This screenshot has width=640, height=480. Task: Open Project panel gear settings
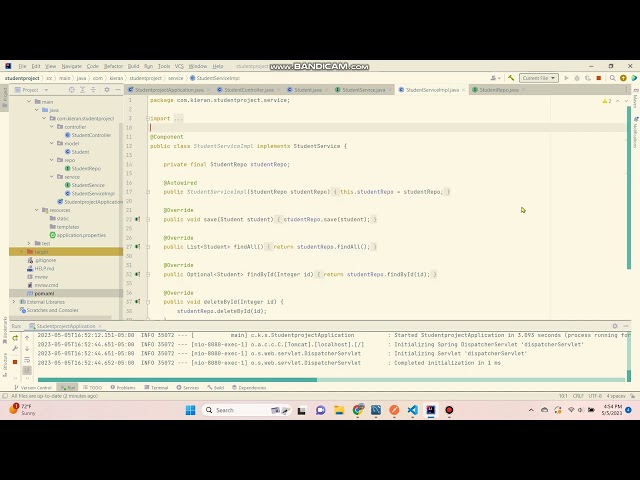tap(107, 90)
